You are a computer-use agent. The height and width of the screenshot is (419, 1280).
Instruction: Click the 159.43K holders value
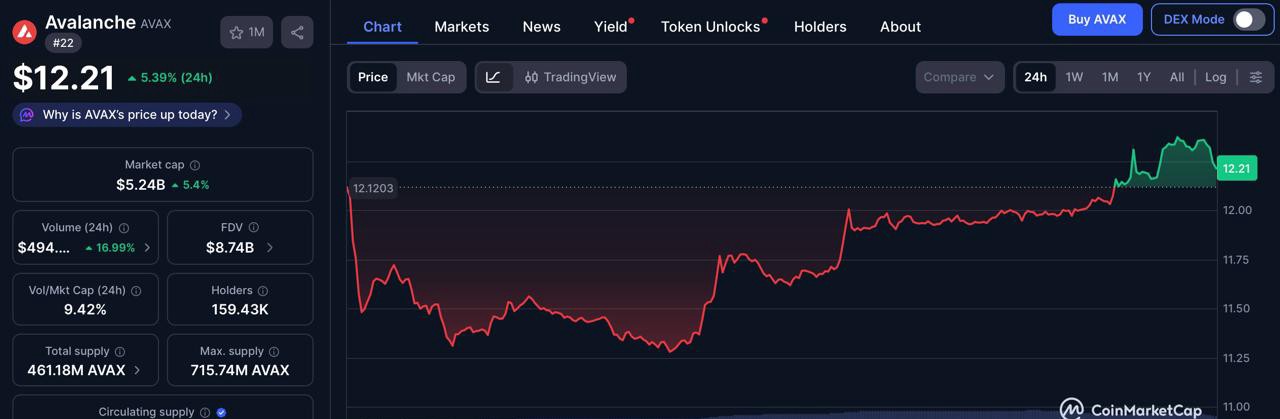(x=240, y=310)
